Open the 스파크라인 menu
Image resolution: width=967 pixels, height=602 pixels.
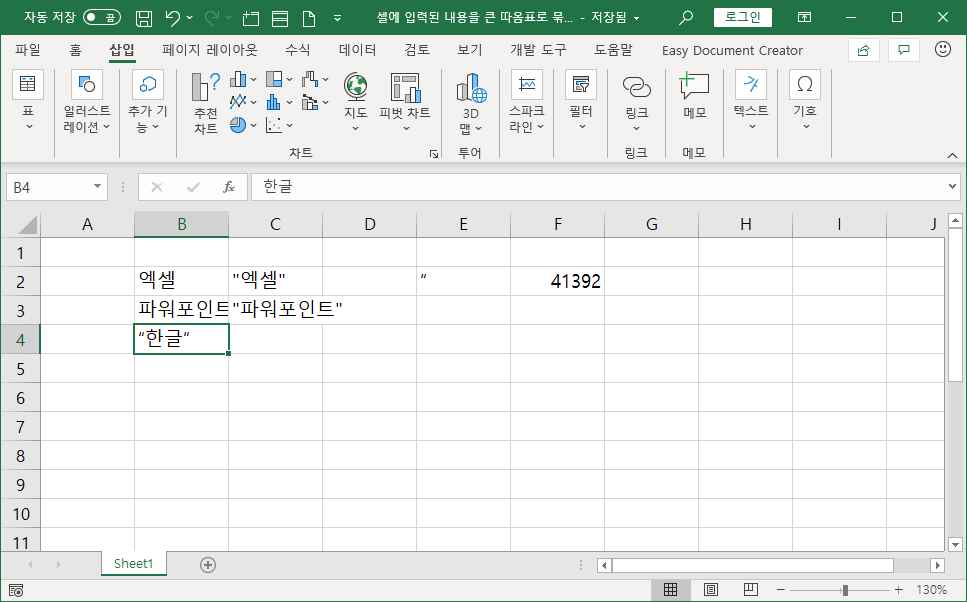[x=527, y=102]
